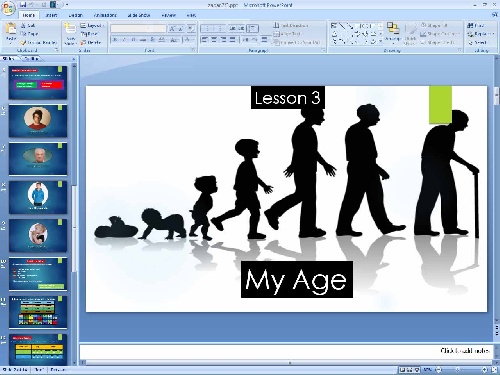The image size is (500, 375).
Task: Click the Cut scissors icon
Action: pyautogui.click(x=23, y=25)
